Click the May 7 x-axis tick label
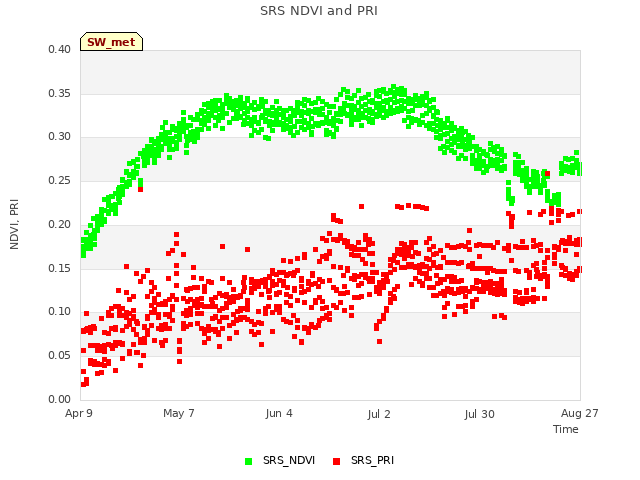640x480 pixels. point(179,413)
